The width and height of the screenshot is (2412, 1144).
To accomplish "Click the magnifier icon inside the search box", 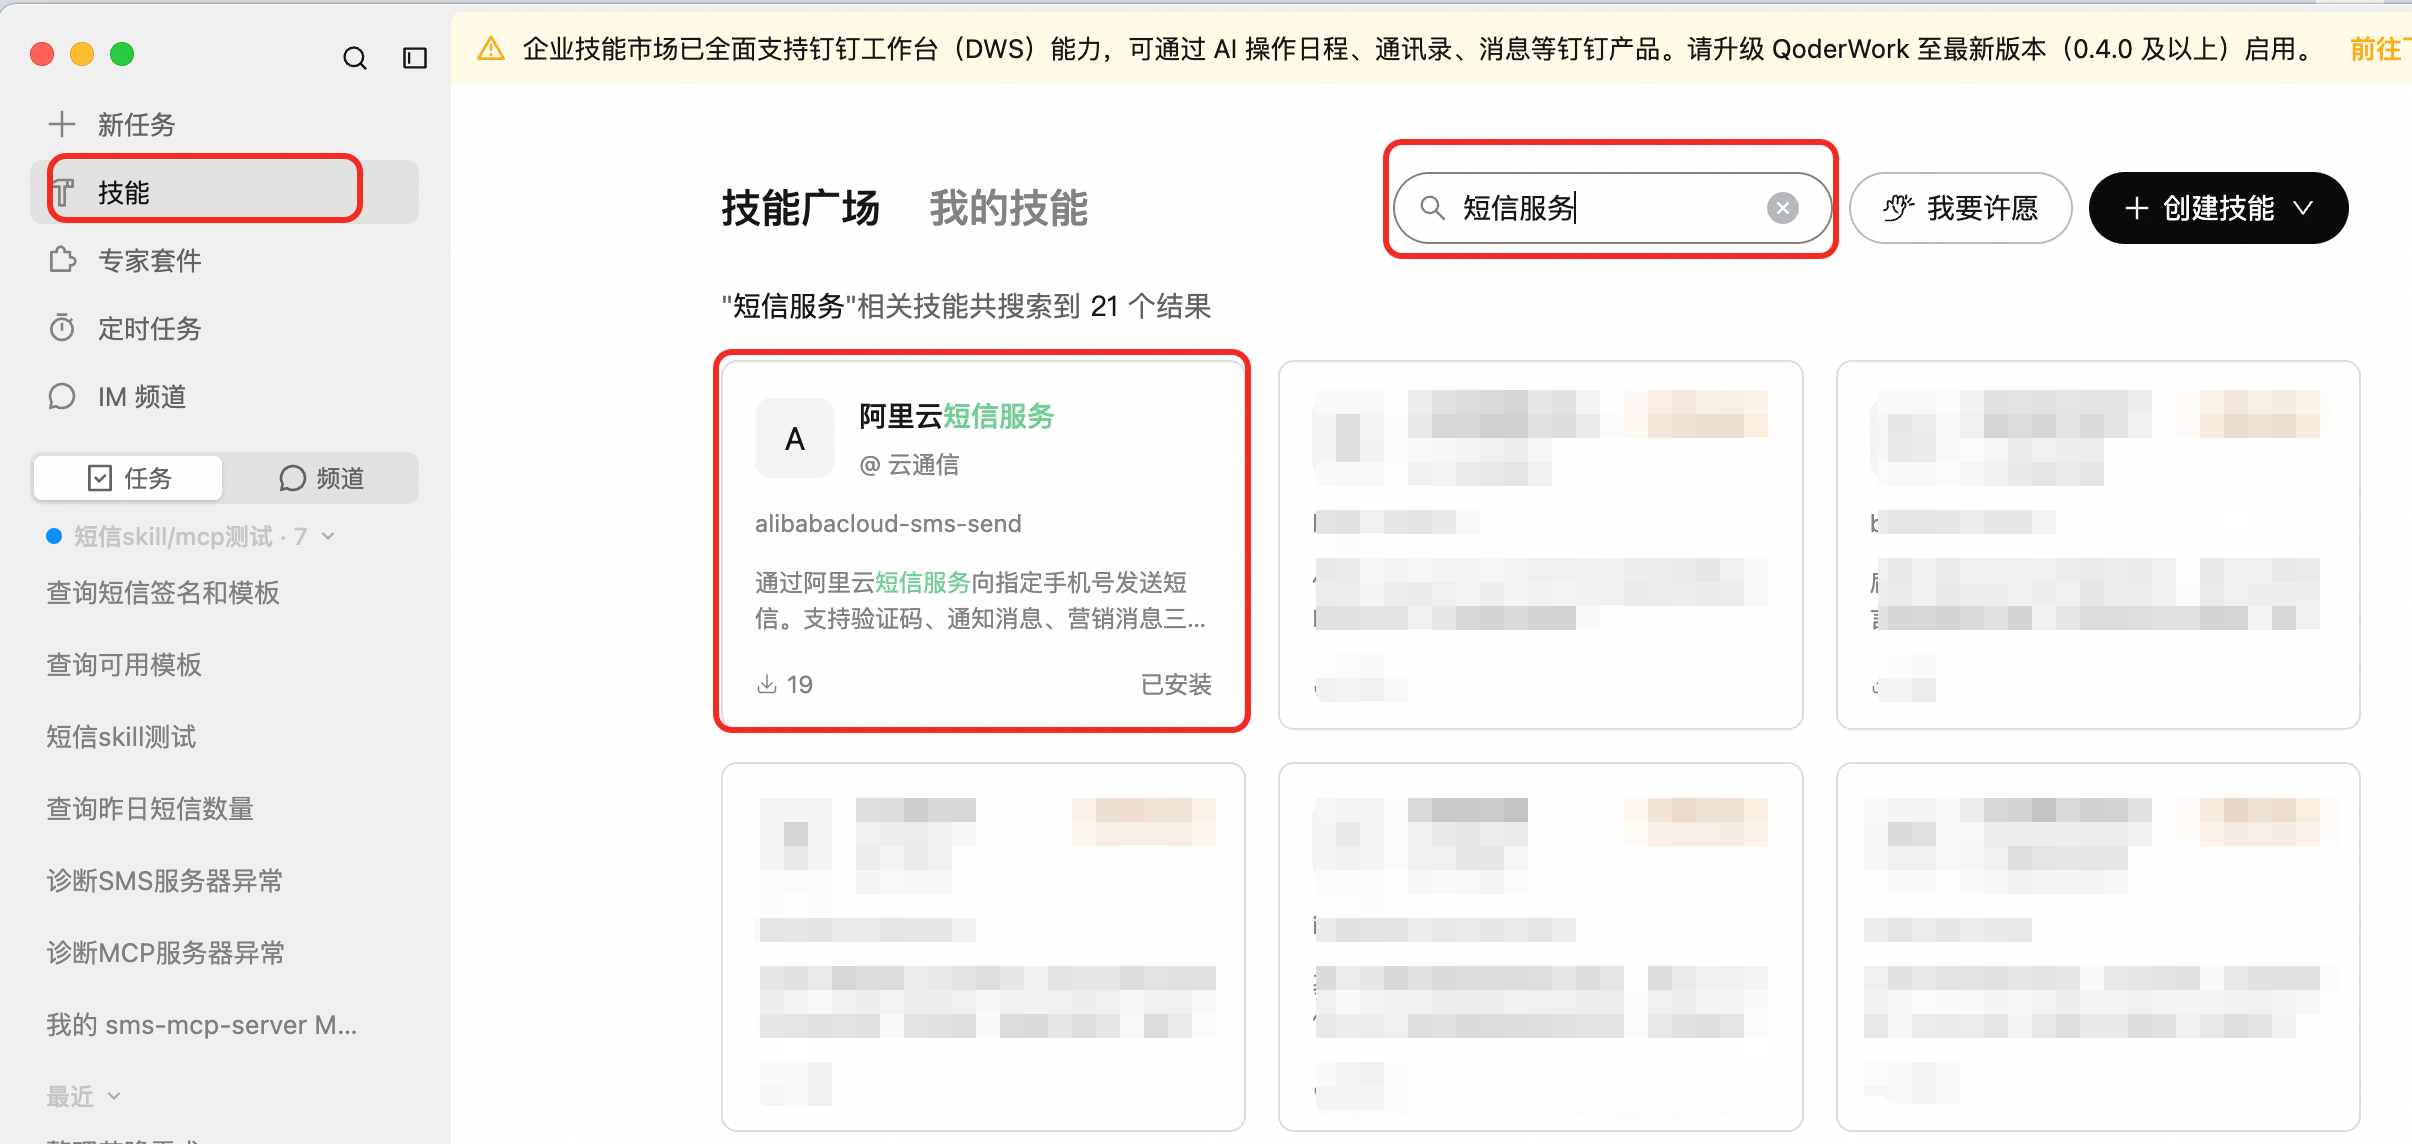I will [x=1432, y=208].
